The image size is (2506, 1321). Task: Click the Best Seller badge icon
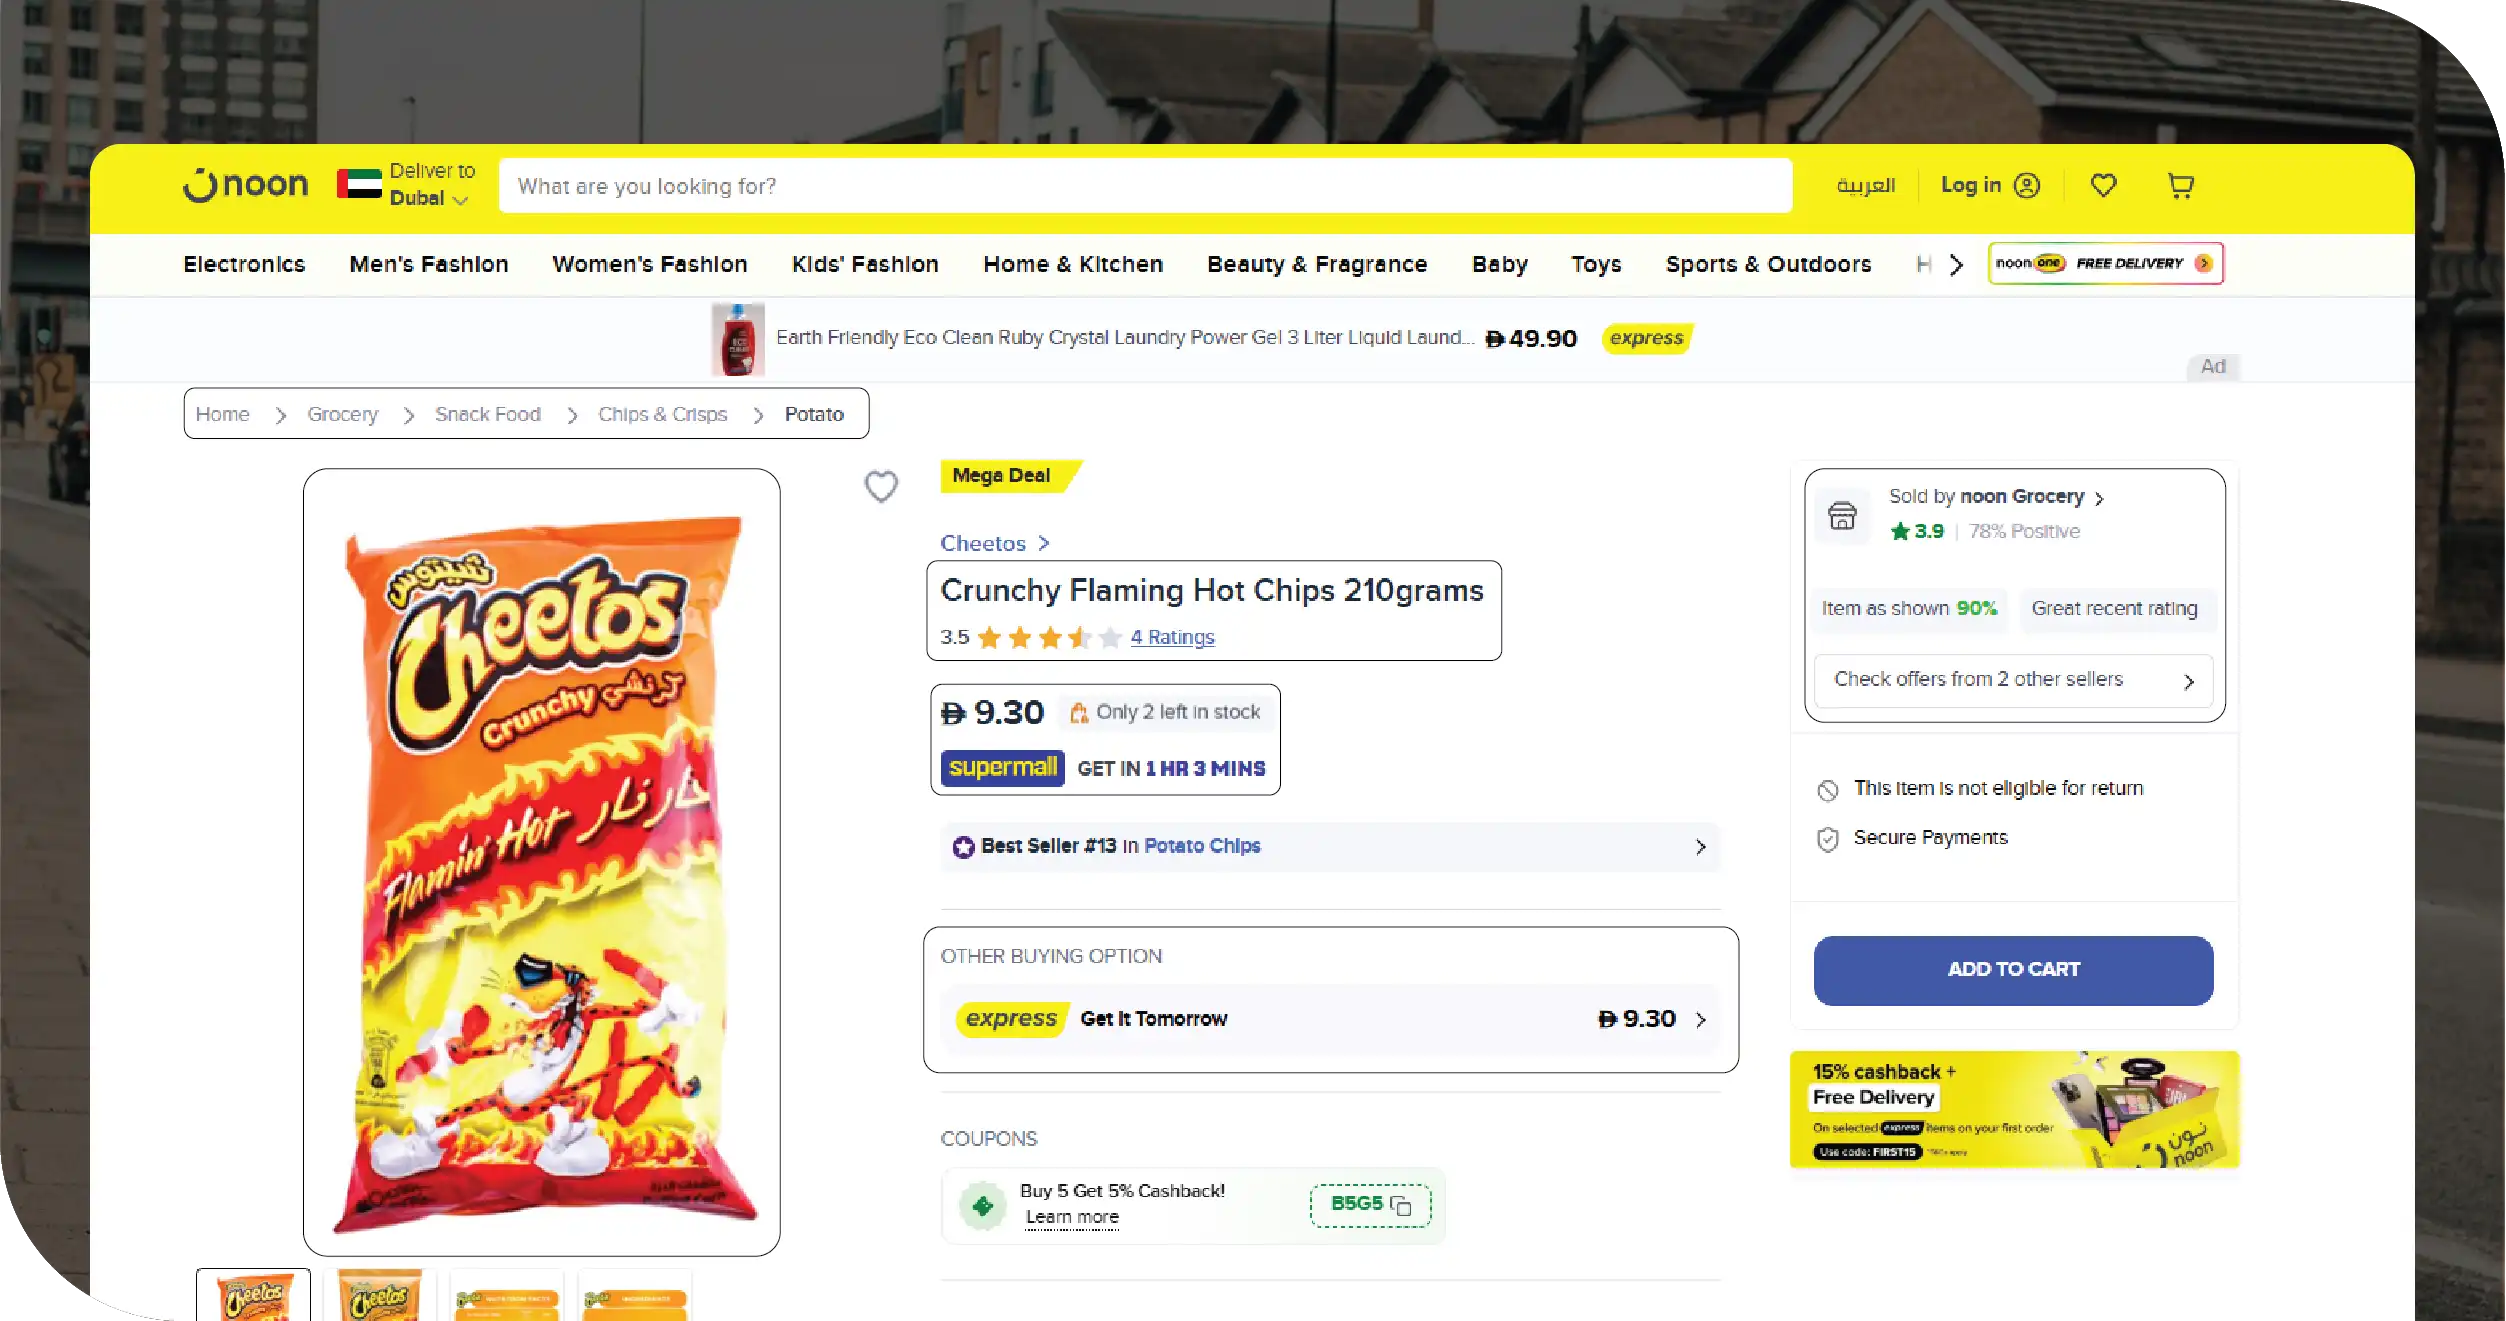pos(963,847)
